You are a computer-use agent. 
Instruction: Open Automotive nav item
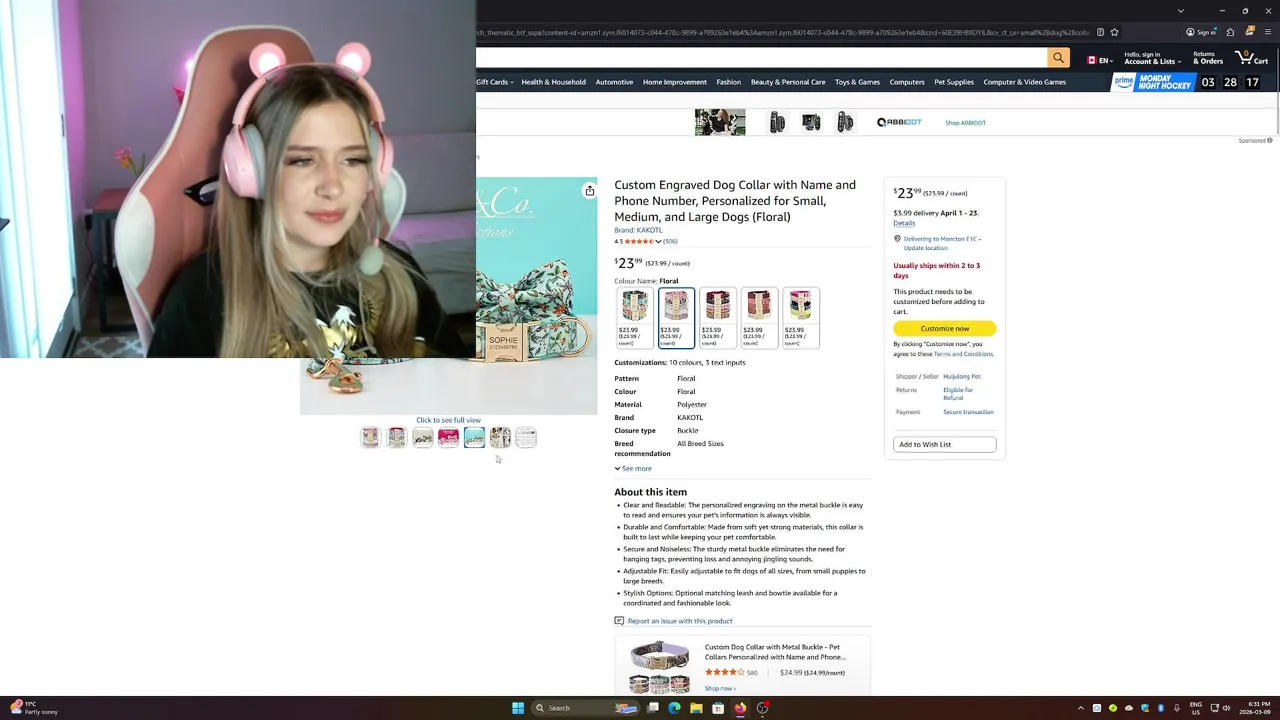coord(614,82)
